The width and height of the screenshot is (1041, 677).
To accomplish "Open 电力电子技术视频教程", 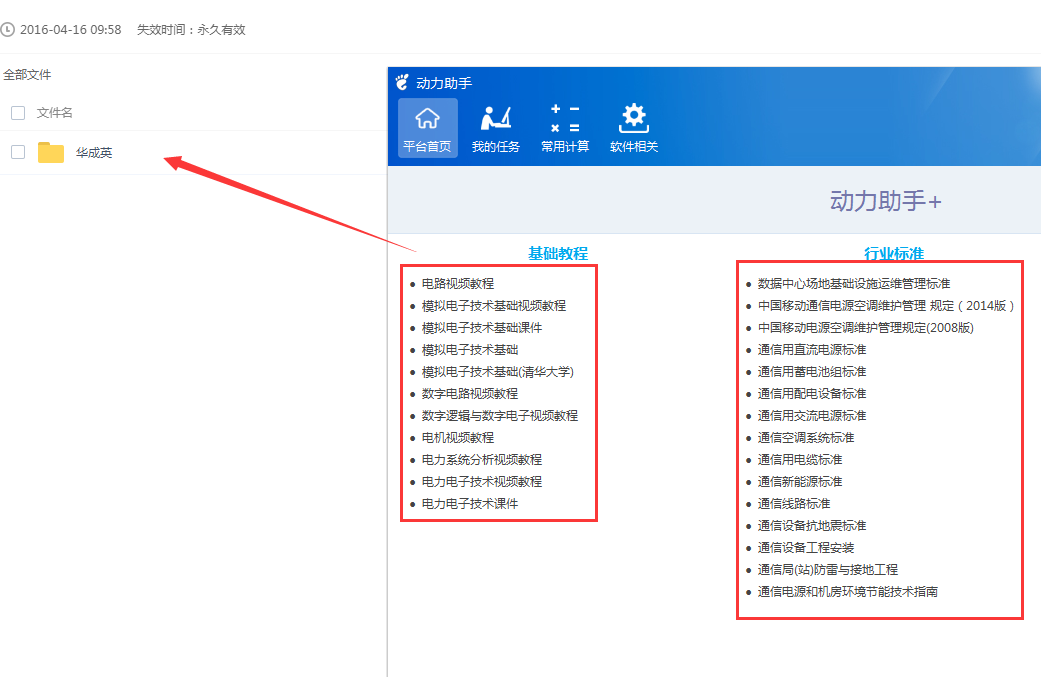I will tap(482, 481).
